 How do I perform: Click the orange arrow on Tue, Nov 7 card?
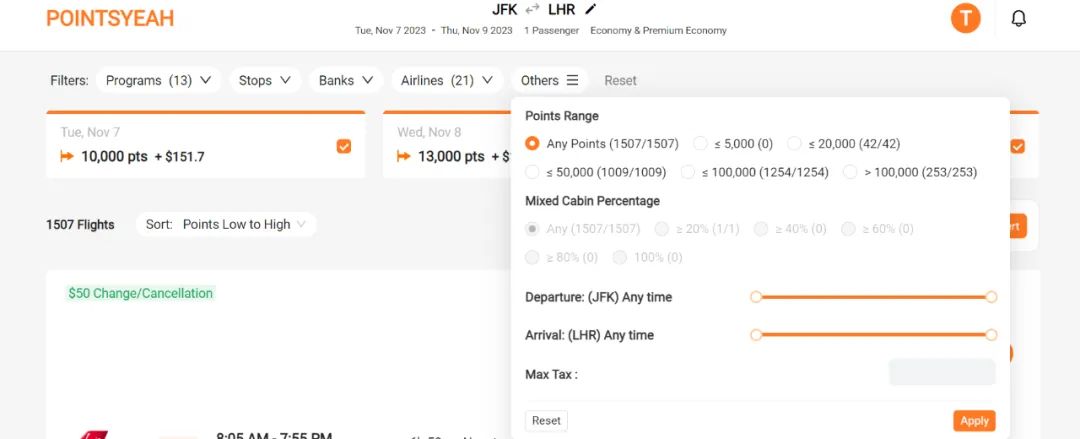pos(67,156)
